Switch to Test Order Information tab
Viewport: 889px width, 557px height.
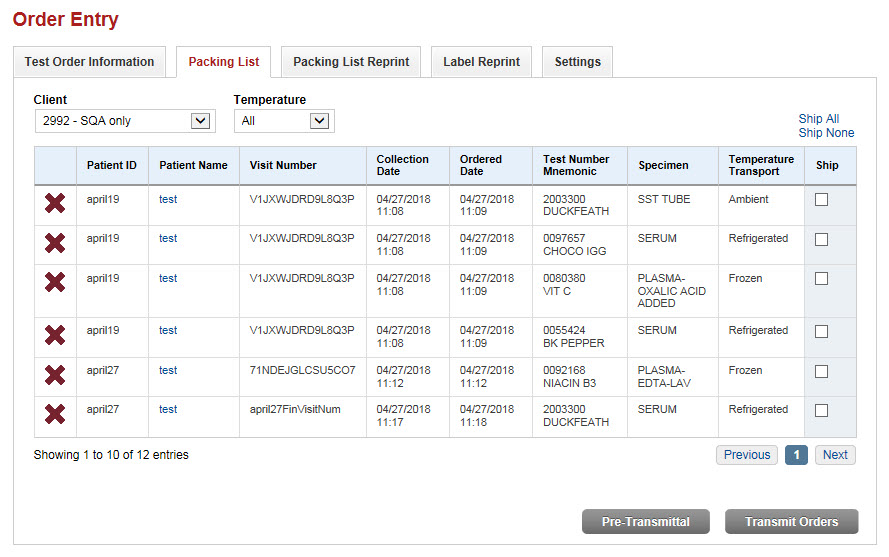[89, 62]
